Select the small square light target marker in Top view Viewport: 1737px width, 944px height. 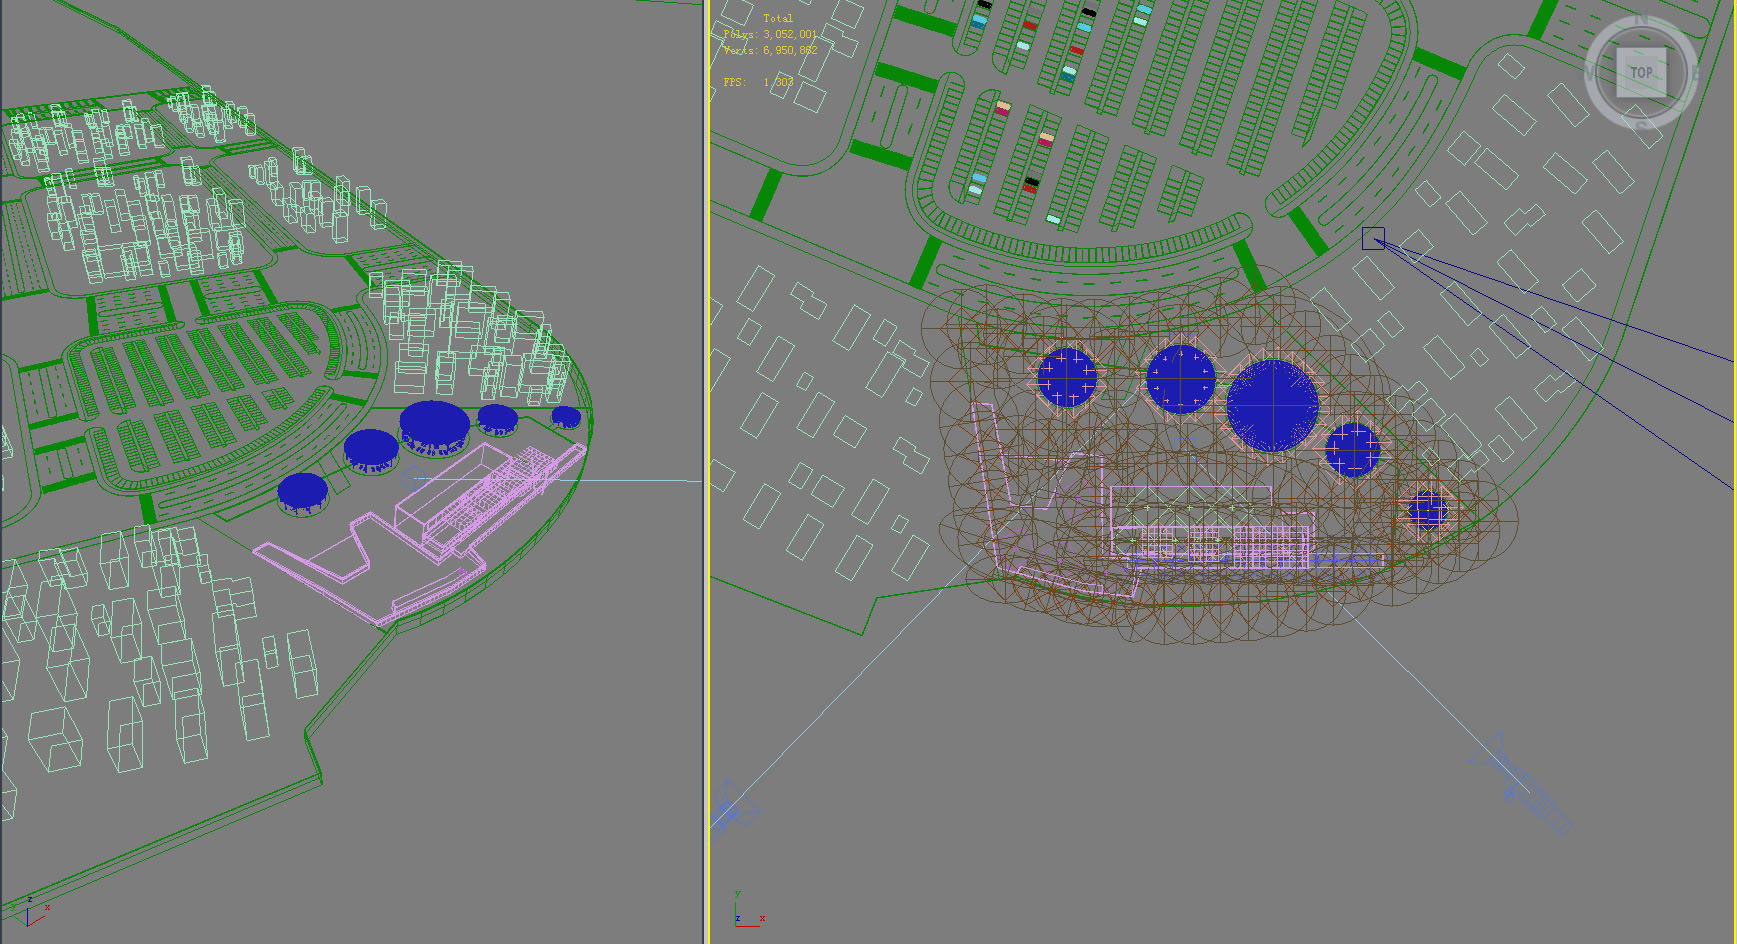pos(1373,238)
